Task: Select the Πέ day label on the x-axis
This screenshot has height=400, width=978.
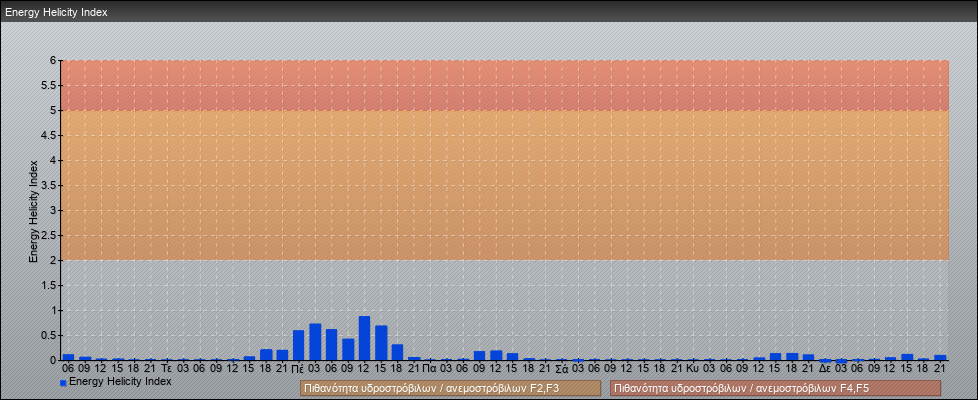Action: pyautogui.click(x=298, y=368)
